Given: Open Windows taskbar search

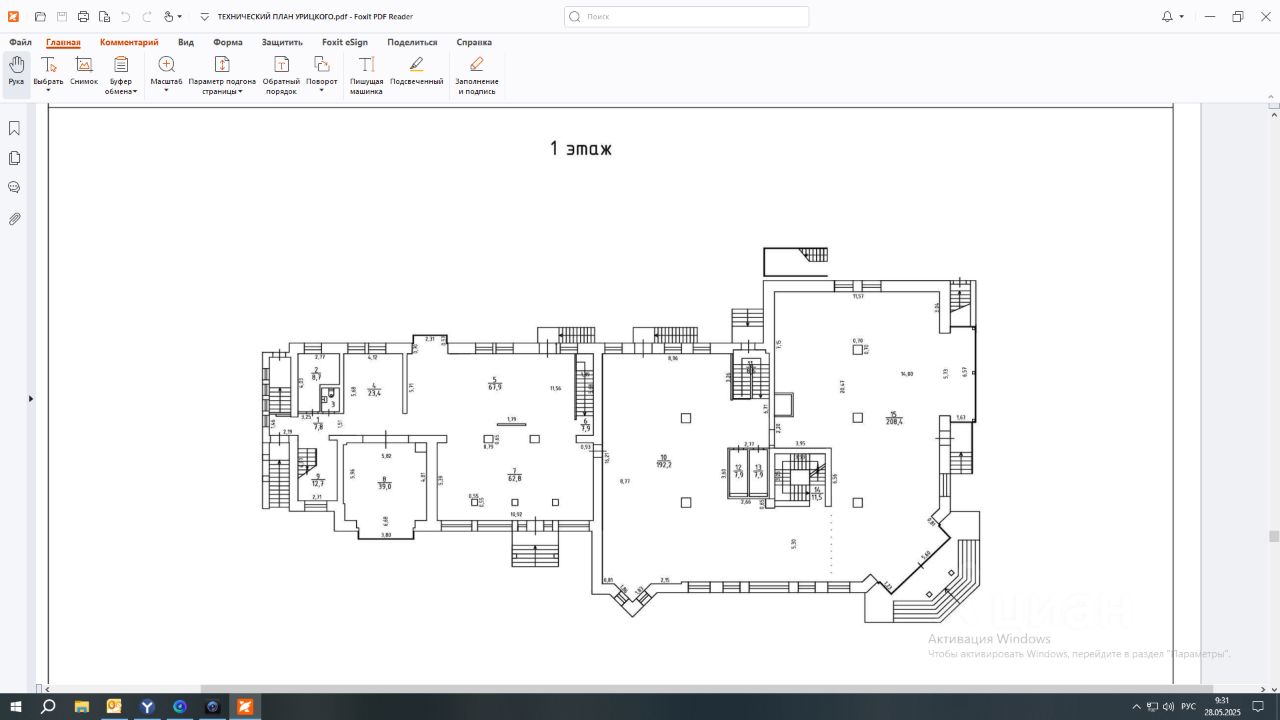Looking at the screenshot, I should [x=48, y=706].
